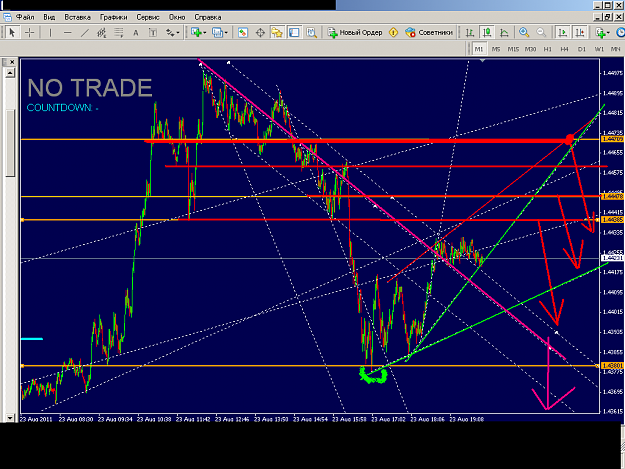Image resolution: width=625 pixels, height=469 pixels.
Task: Switch chart to Candlesticks mode
Action: pos(487,33)
